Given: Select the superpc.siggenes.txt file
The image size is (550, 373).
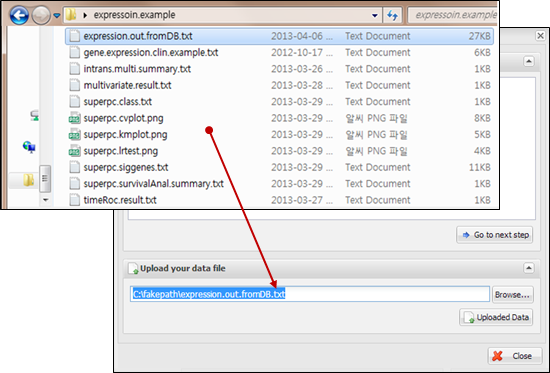Looking at the screenshot, I should coord(279,167).
